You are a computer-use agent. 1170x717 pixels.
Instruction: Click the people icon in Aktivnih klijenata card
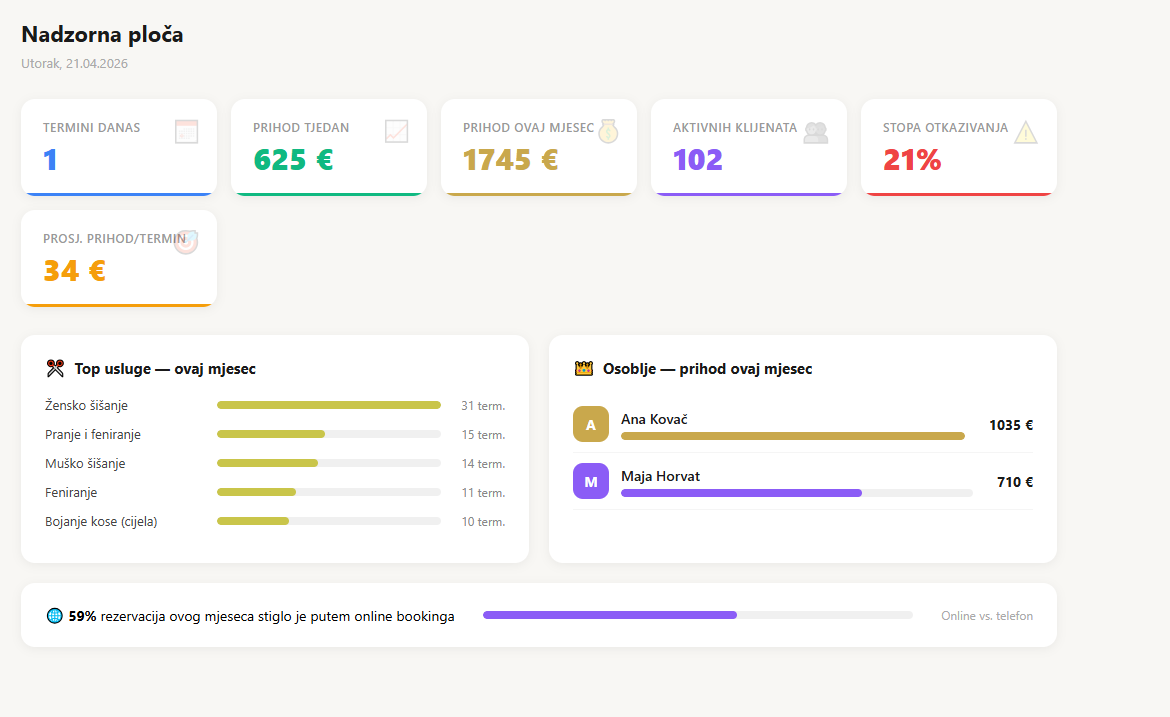point(816,132)
